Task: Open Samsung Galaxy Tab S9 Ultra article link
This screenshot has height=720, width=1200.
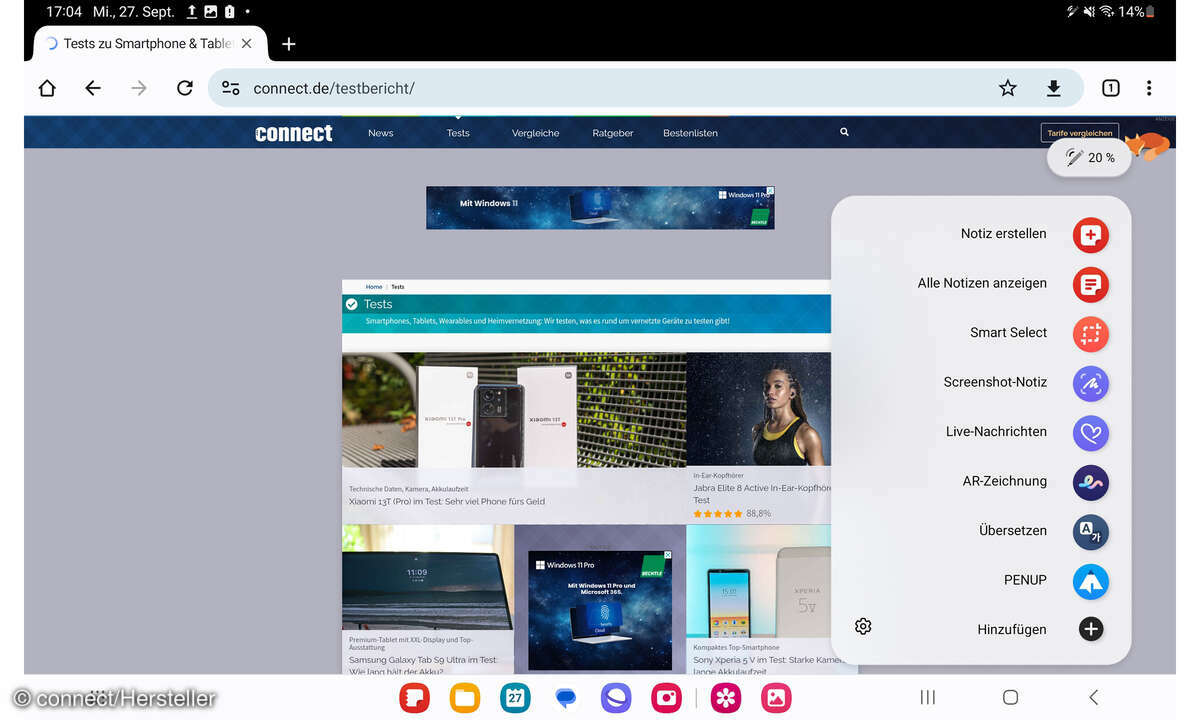Action: [423, 666]
